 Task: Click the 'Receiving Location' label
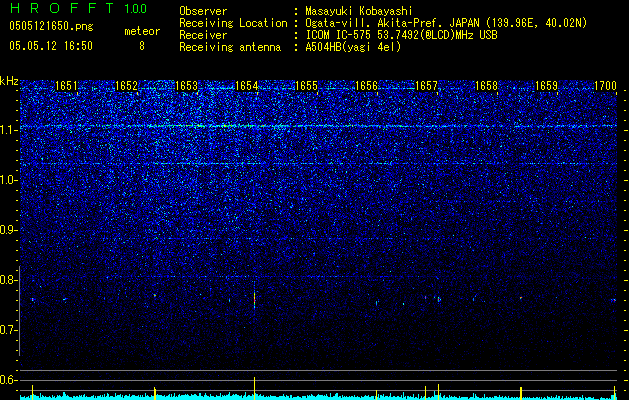[233, 23]
